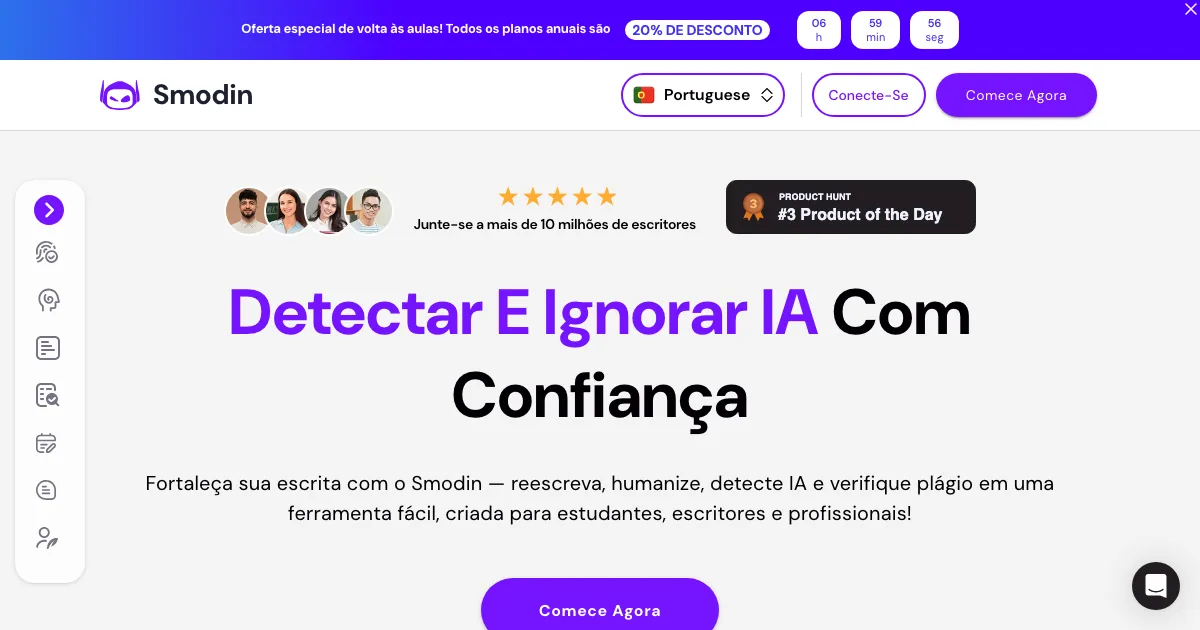The width and height of the screenshot is (1200, 630).
Task: Open the round text bubble icon in the sidebar
Action: [x=47, y=490]
